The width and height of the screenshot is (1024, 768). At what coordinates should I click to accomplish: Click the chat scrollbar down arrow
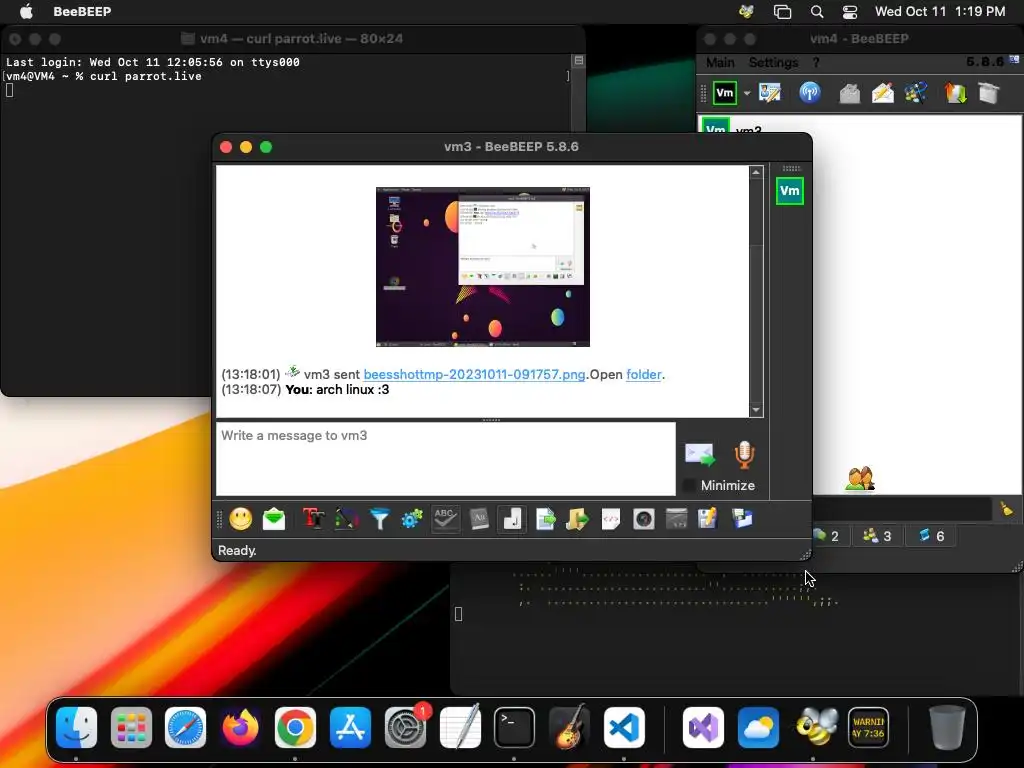tap(756, 410)
